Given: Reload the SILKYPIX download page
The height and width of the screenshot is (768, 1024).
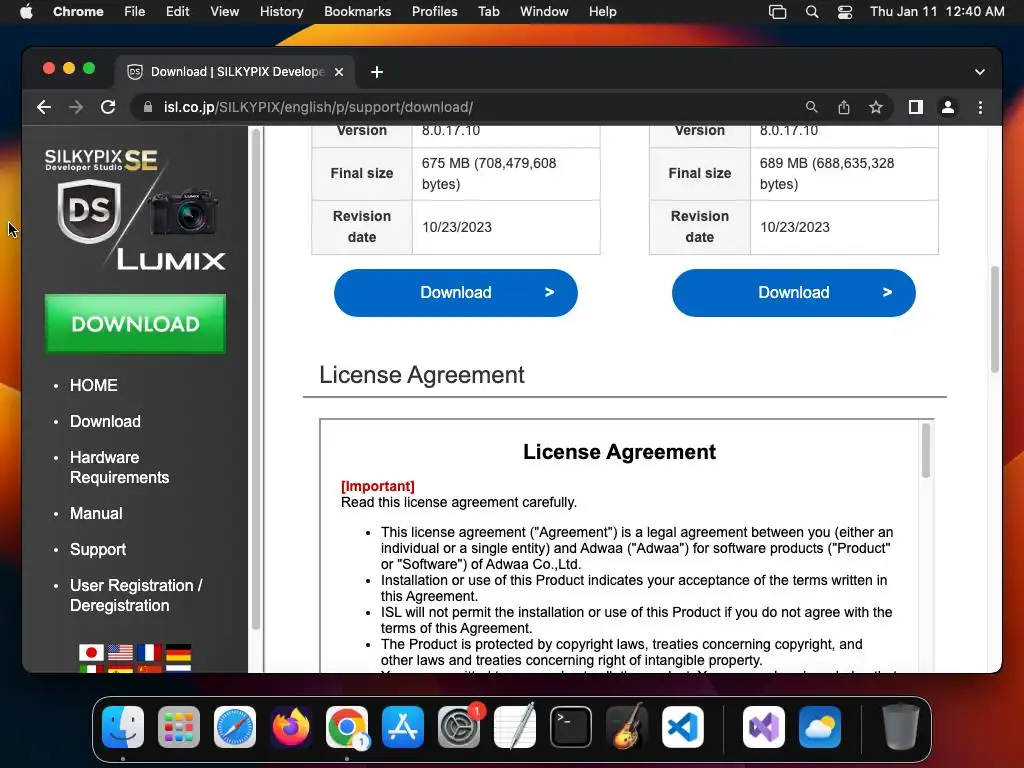Looking at the screenshot, I should click(108, 107).
